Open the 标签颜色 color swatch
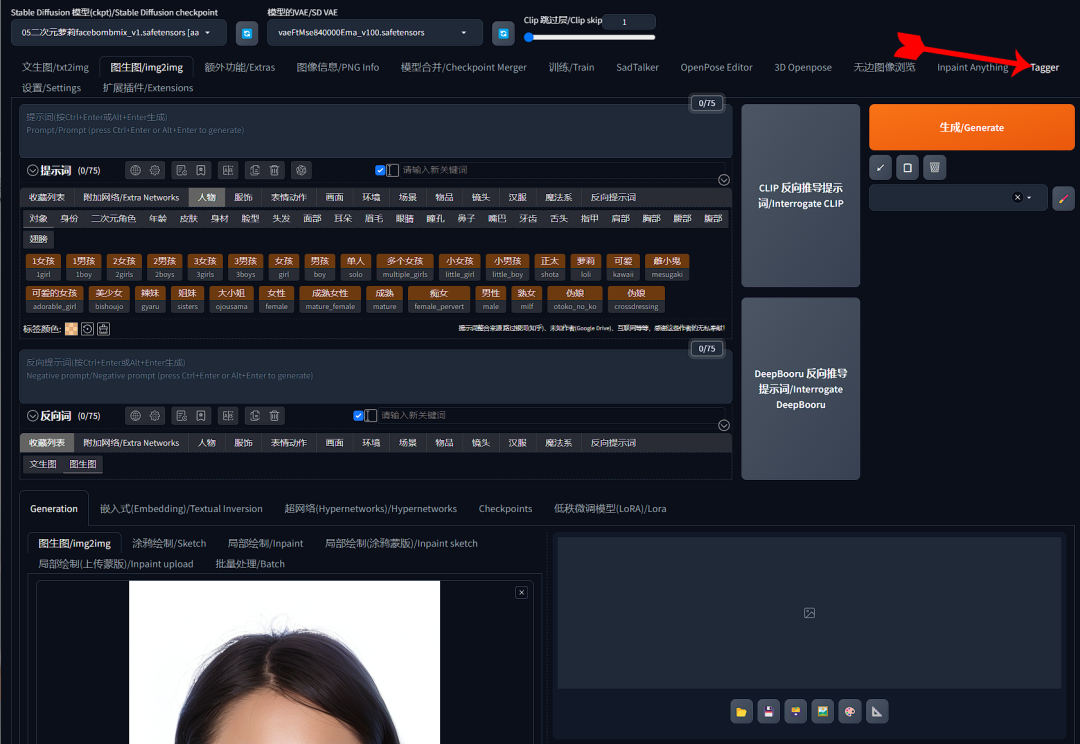 [71, 329]
